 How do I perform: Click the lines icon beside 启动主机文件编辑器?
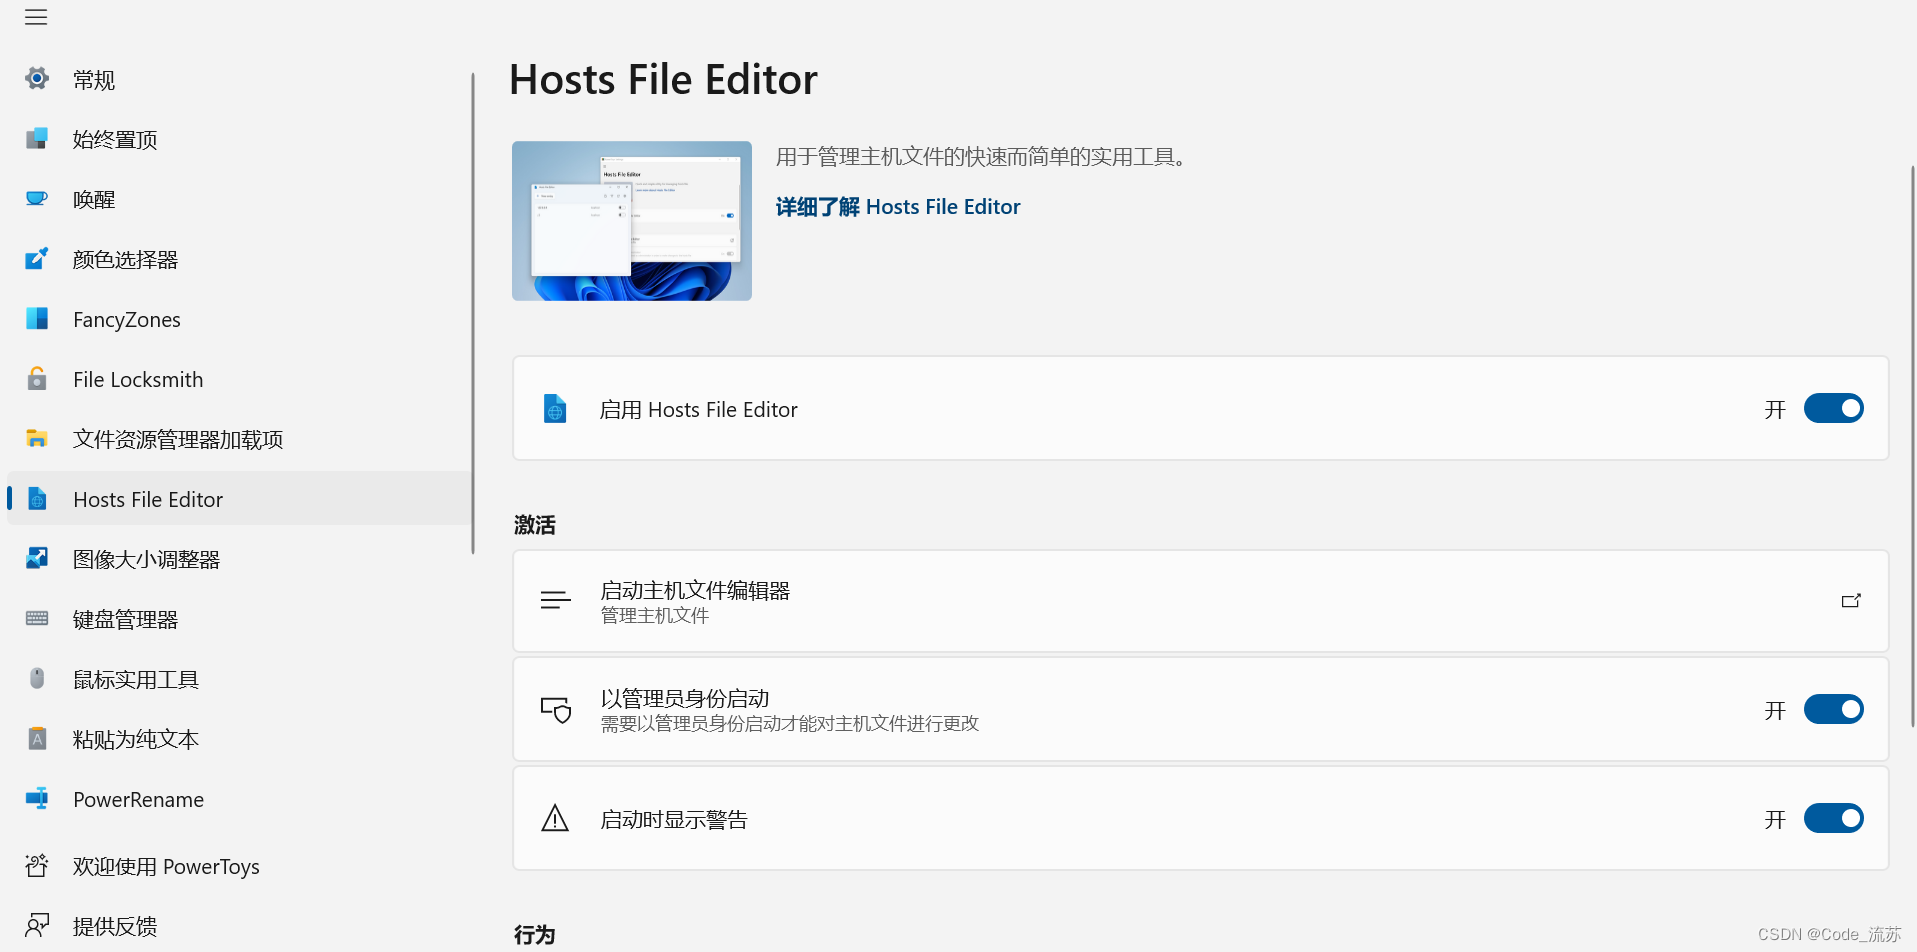coord(555,600)
